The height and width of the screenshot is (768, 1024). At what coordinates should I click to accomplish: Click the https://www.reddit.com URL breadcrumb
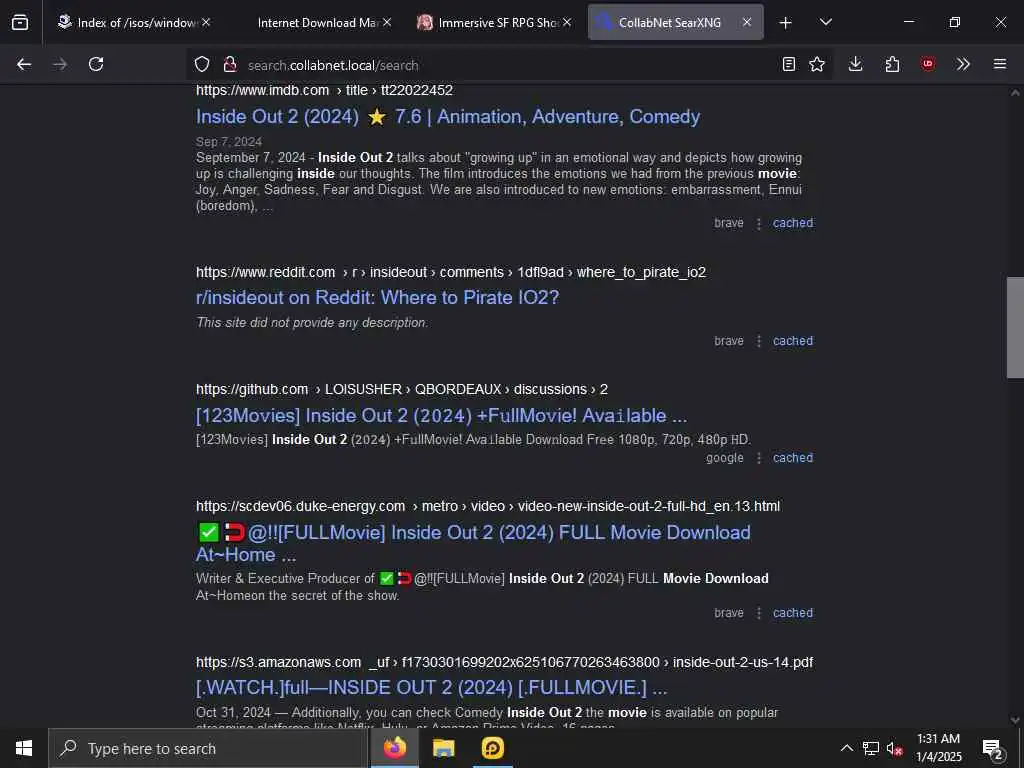tap(265, 272)
